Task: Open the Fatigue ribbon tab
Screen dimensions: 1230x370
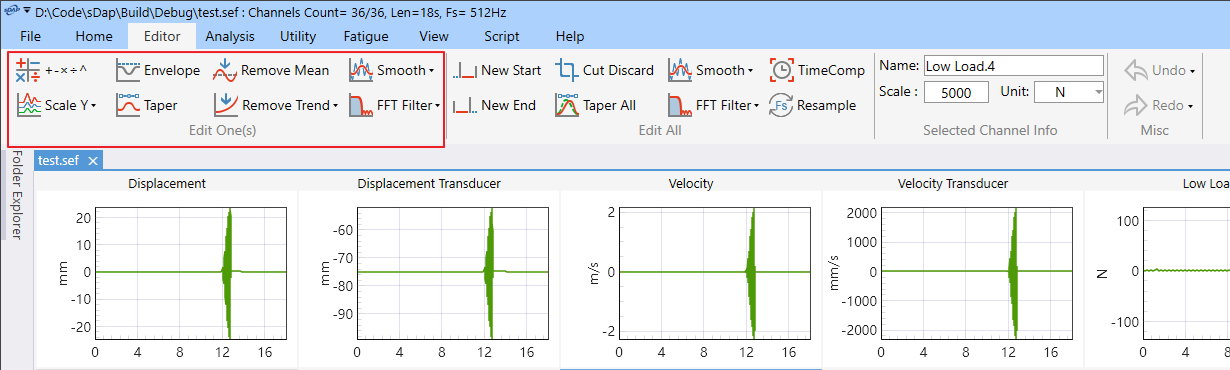Action: pos(366,36)
